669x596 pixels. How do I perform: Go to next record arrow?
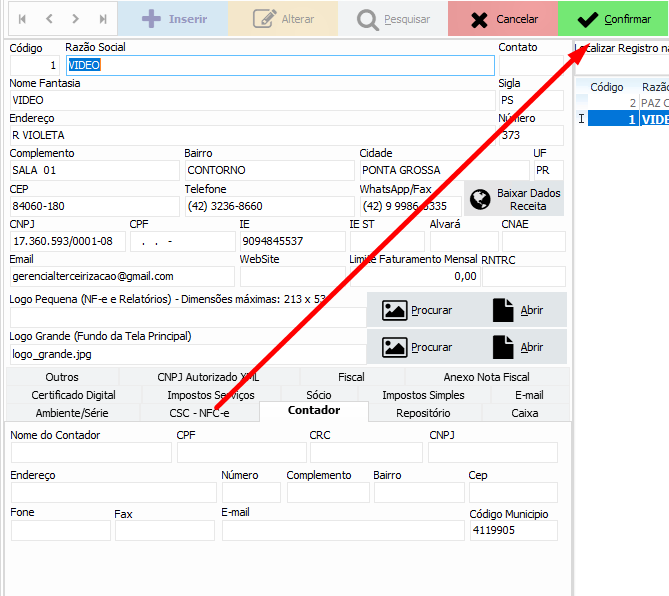click(76, 19)
